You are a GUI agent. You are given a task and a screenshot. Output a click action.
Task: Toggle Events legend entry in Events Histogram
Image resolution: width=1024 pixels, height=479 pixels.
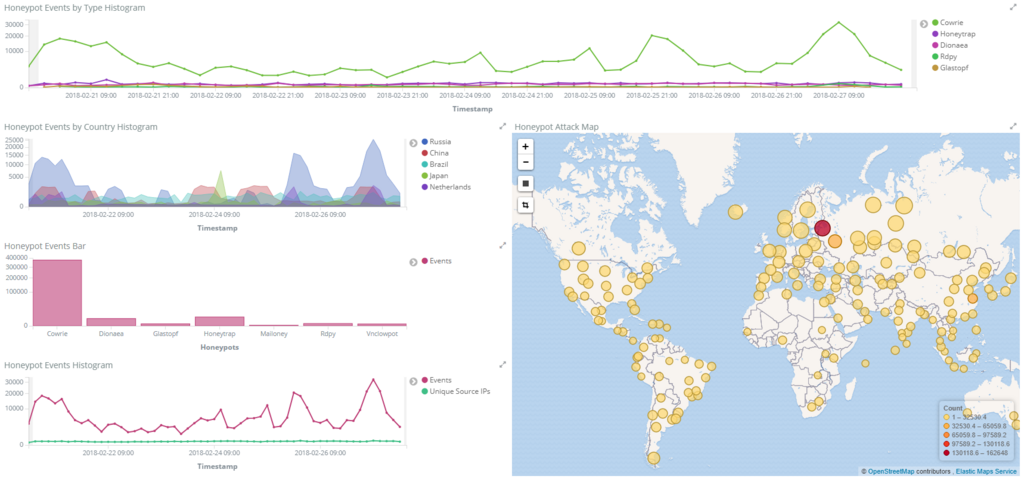pyautogui.click(x=436, y=380)
